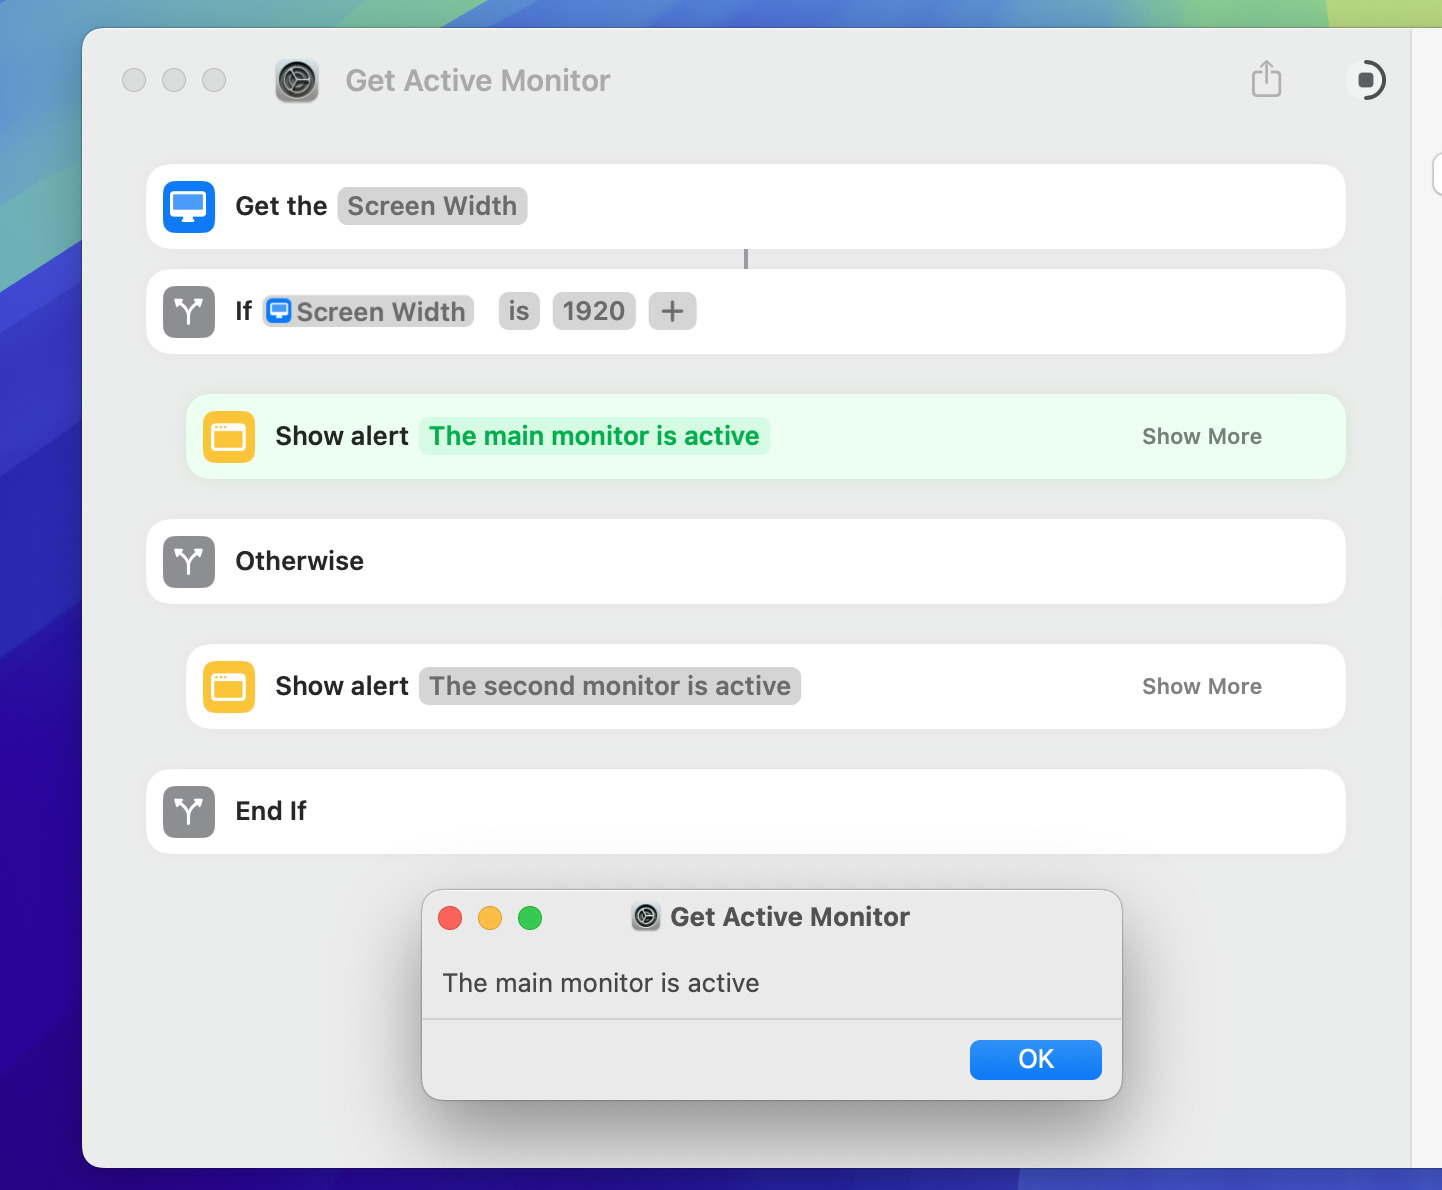Click the 'Get Active Monitor' dialog title
The height and width of the screenshot is (1190, 1442).
click(x=790, y=917)
